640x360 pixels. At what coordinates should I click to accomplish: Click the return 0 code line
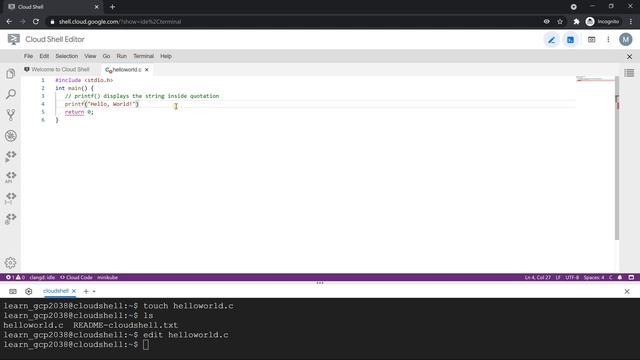tap(79, 112)
